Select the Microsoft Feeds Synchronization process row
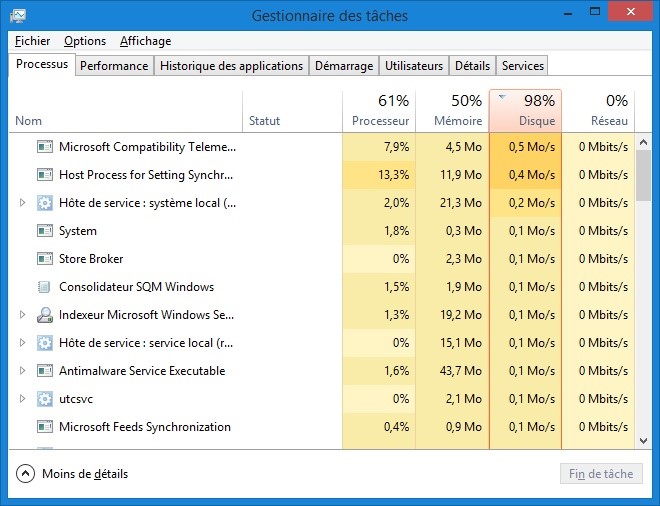 (x=145, y=427)
